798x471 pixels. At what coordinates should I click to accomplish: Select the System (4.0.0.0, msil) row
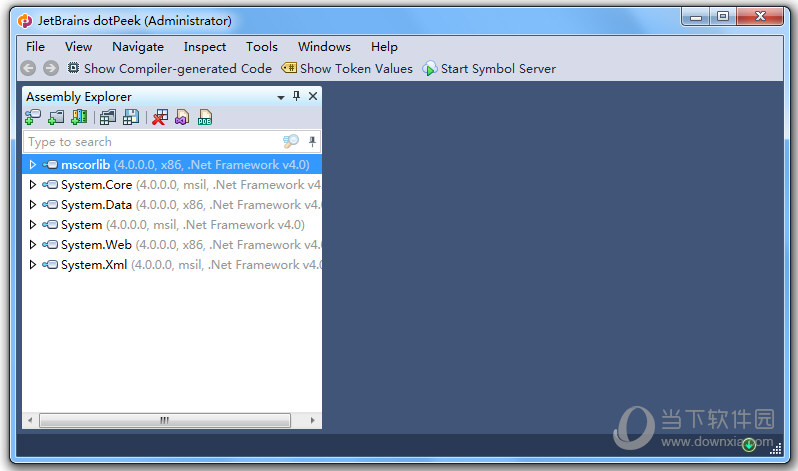(x=172, y=225)
